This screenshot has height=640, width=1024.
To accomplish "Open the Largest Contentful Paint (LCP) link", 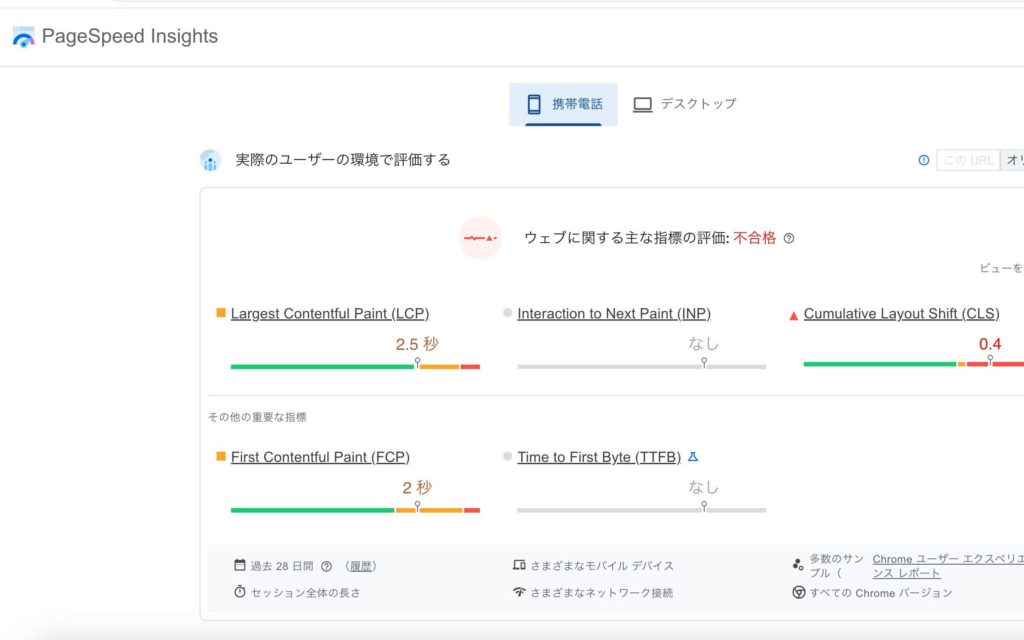I will [329, 313].
